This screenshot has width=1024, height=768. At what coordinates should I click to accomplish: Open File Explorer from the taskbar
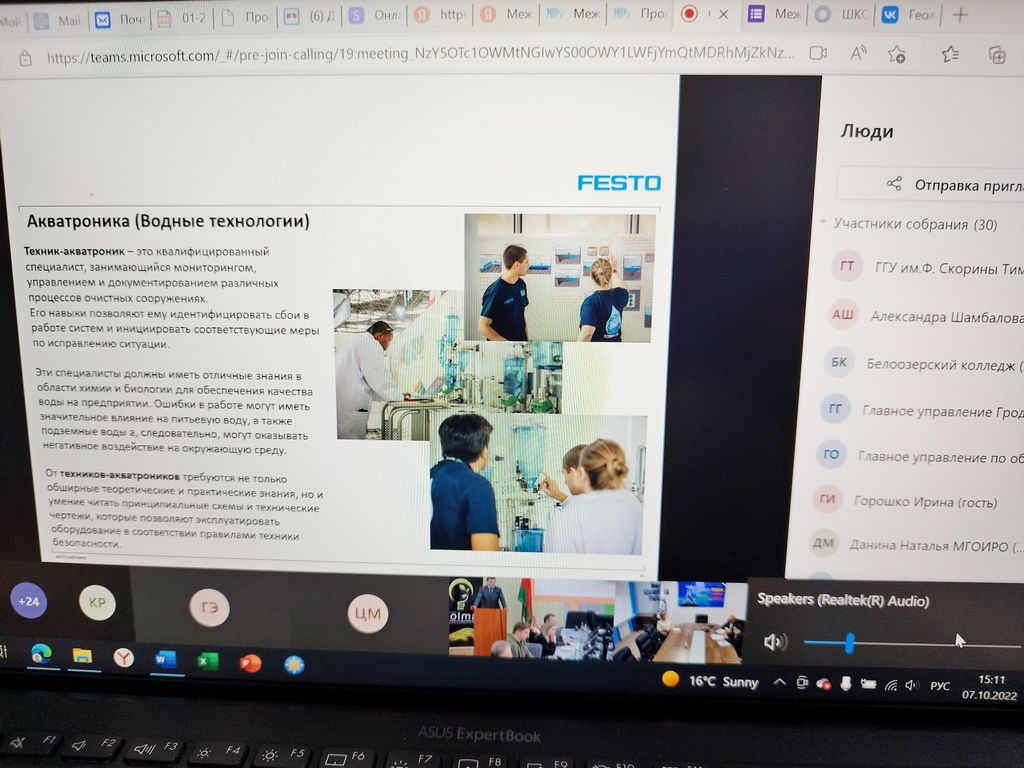pyautogui.click(x=82, y=656)
